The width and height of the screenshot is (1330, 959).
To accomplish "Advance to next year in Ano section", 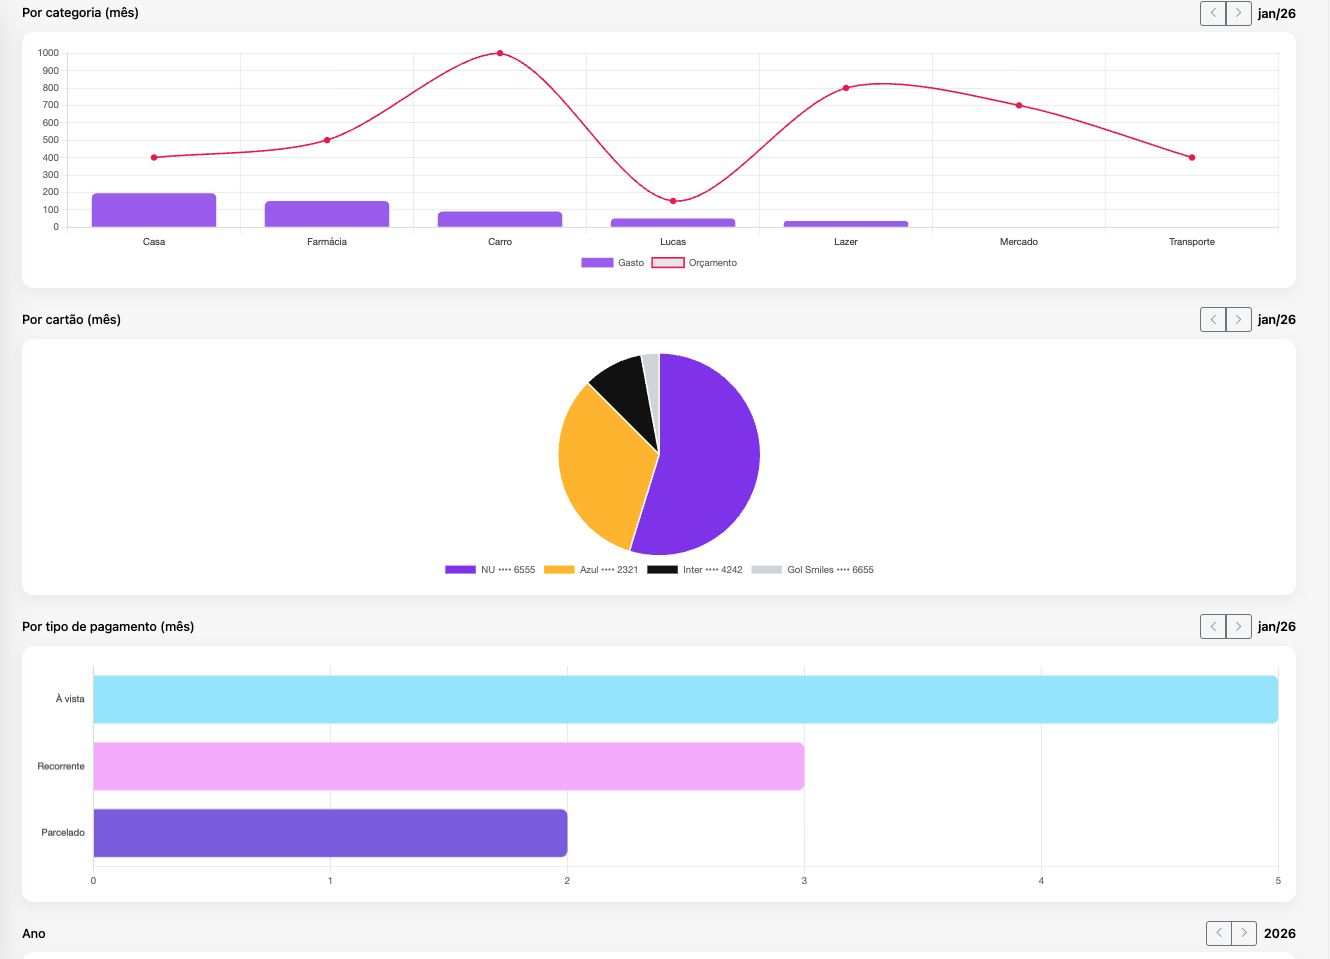I will coord(1244,933).
